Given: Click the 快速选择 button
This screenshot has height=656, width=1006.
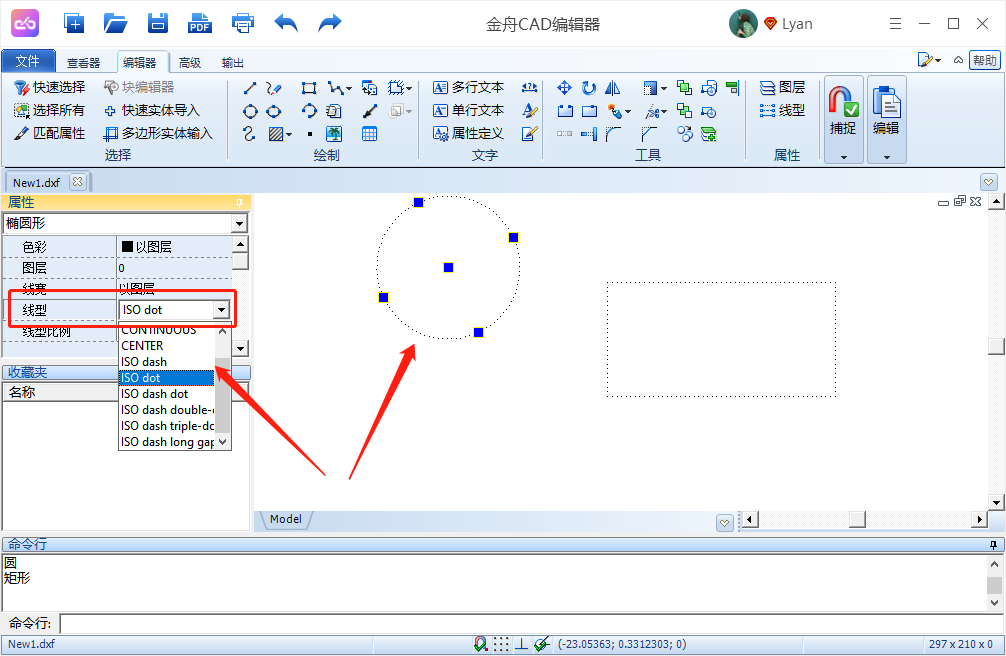Looking at the screenshot, I should [49, 87].
